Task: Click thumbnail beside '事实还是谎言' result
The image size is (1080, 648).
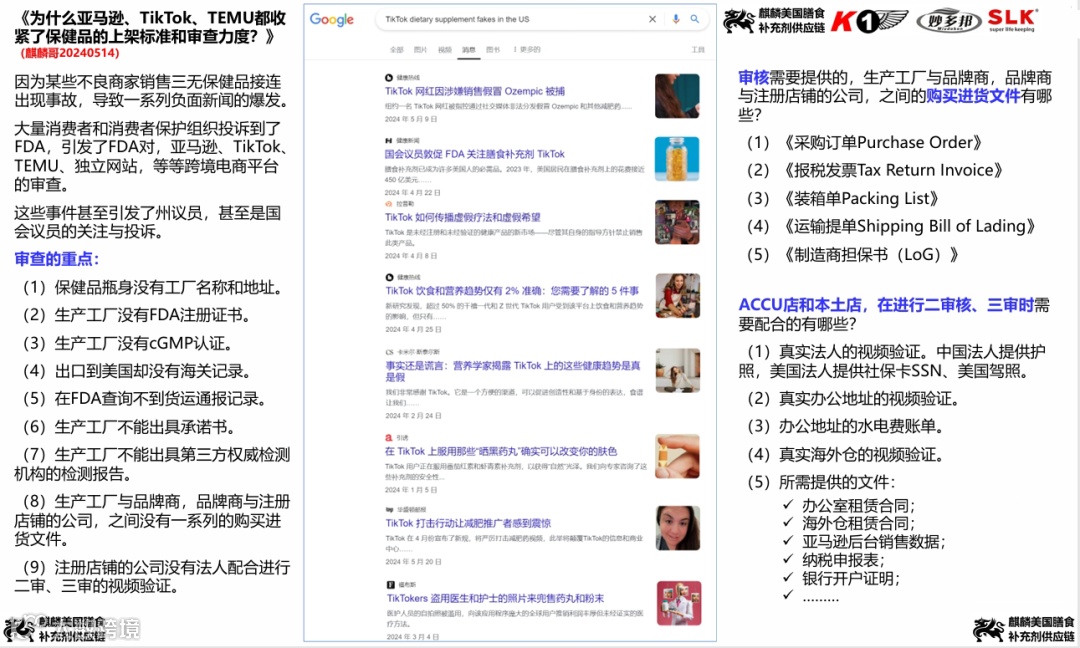Action: 677,370
